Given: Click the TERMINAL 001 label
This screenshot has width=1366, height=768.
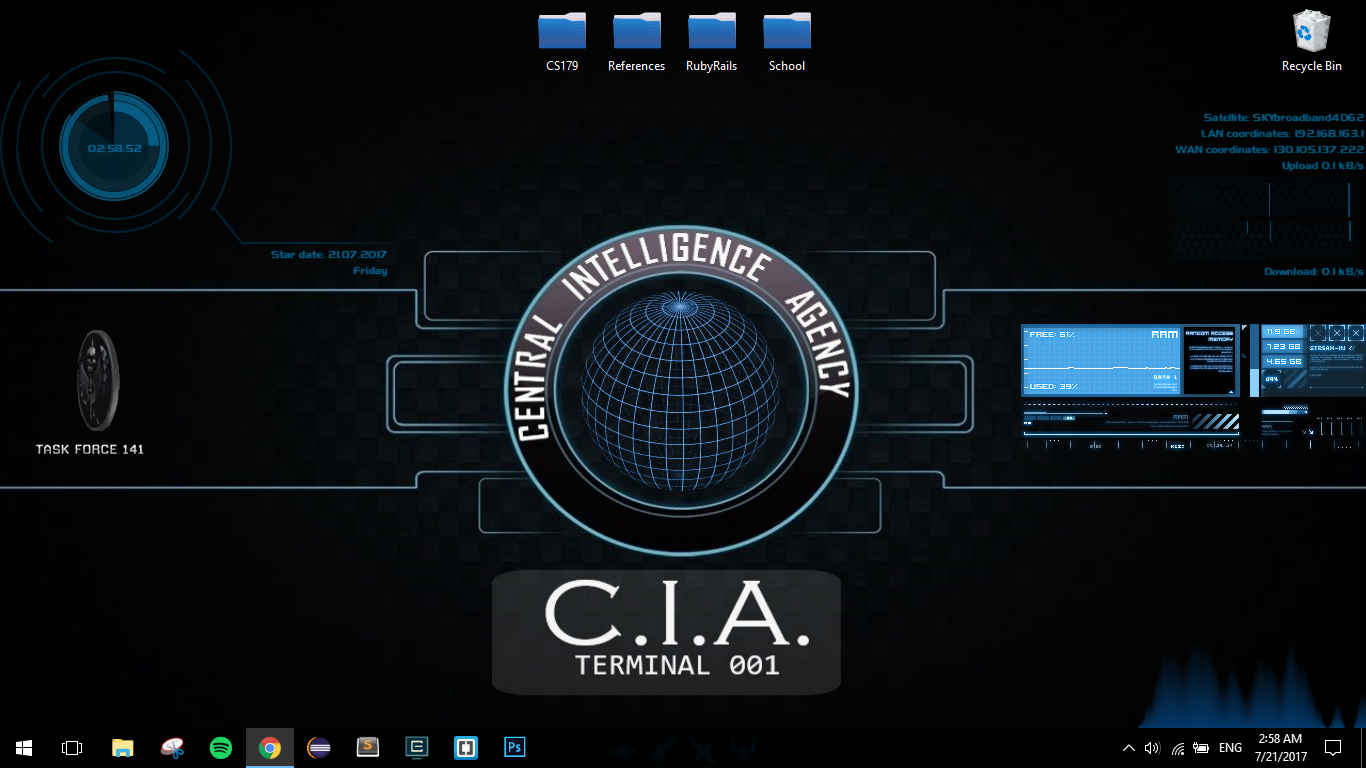Looking at the screenshot, I should click(678, 664).
